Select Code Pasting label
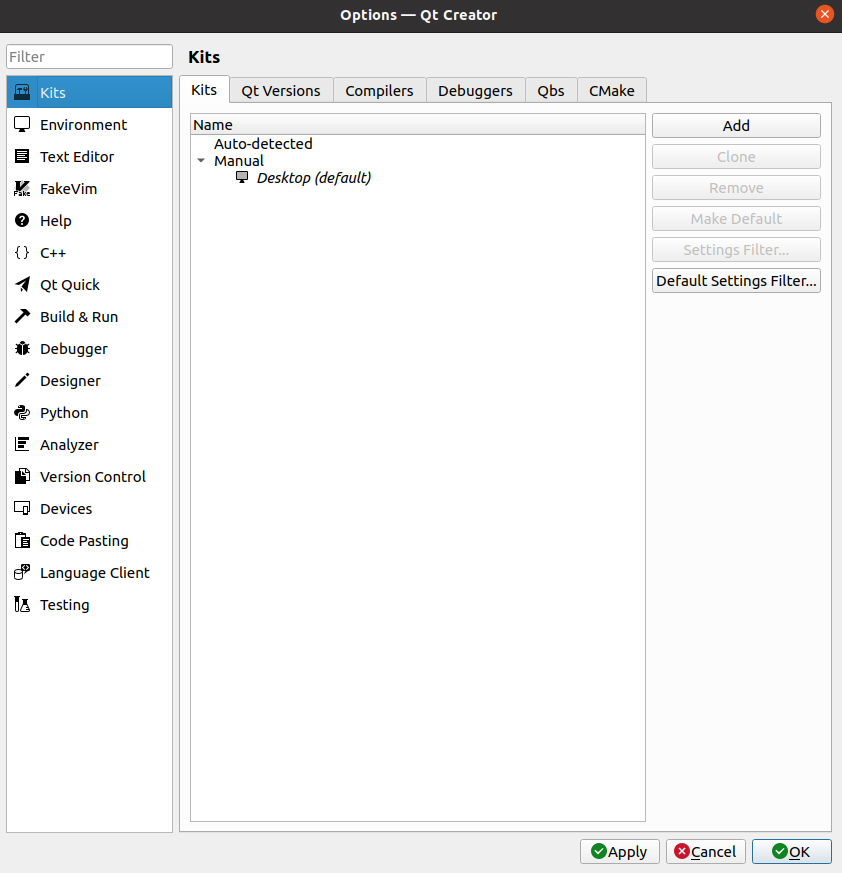The height and width of the screenshot is (873, 842). click(x=84, y=541)
